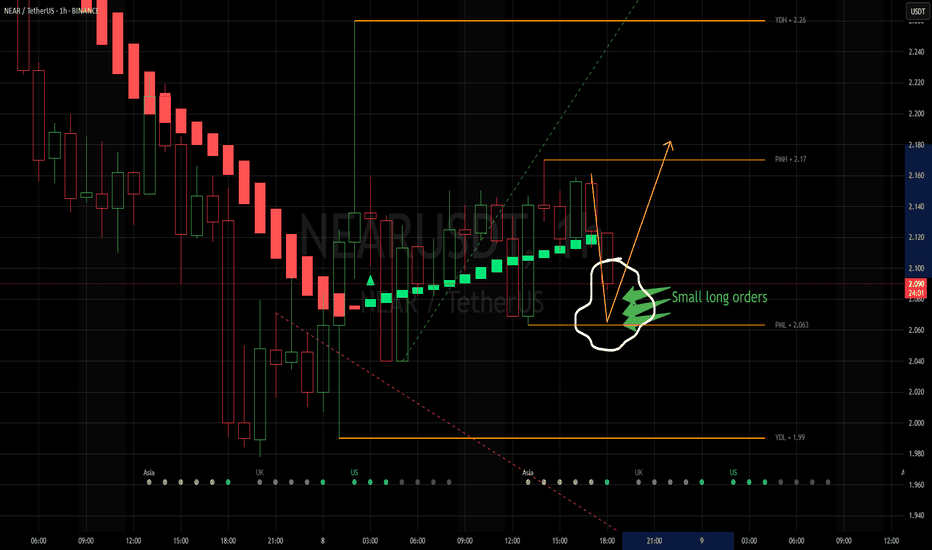Viewport: 932px width, 550px height.
Task: Click the 2.120 price axis label
Action: coord(916,237)
